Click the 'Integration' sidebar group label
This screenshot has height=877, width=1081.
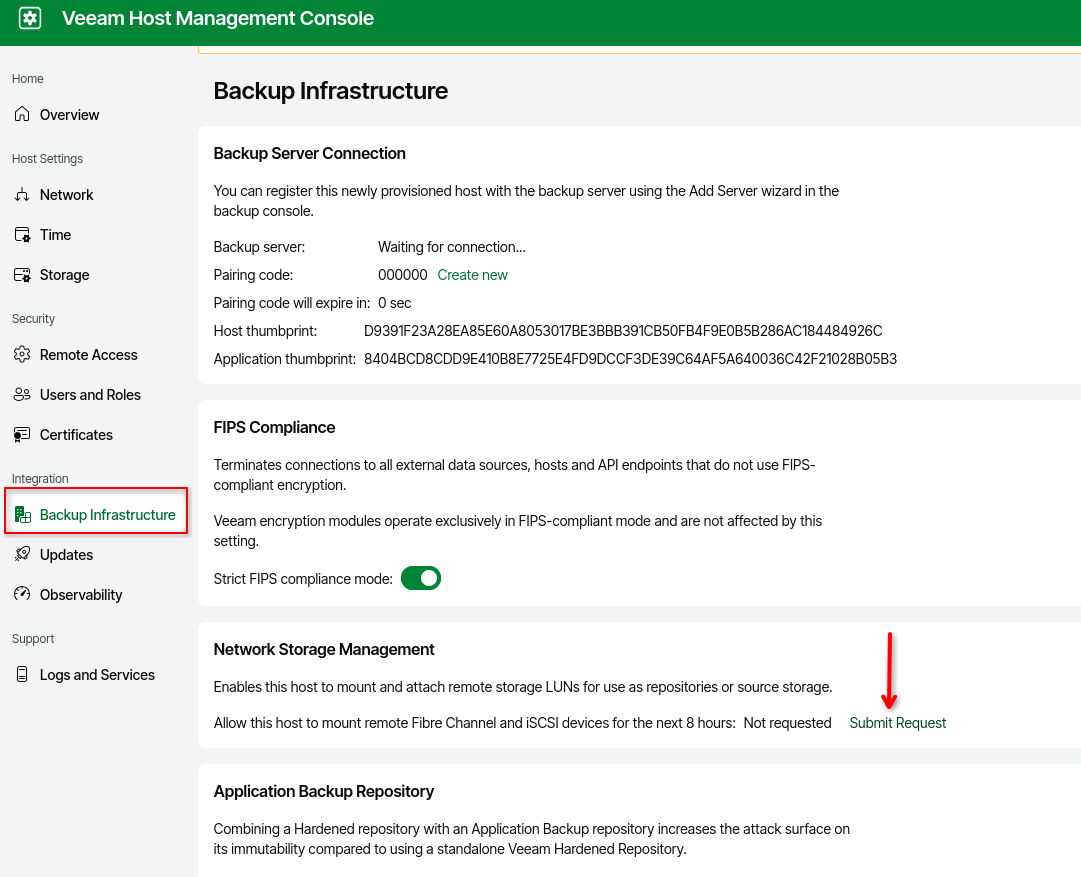[40, 478]
